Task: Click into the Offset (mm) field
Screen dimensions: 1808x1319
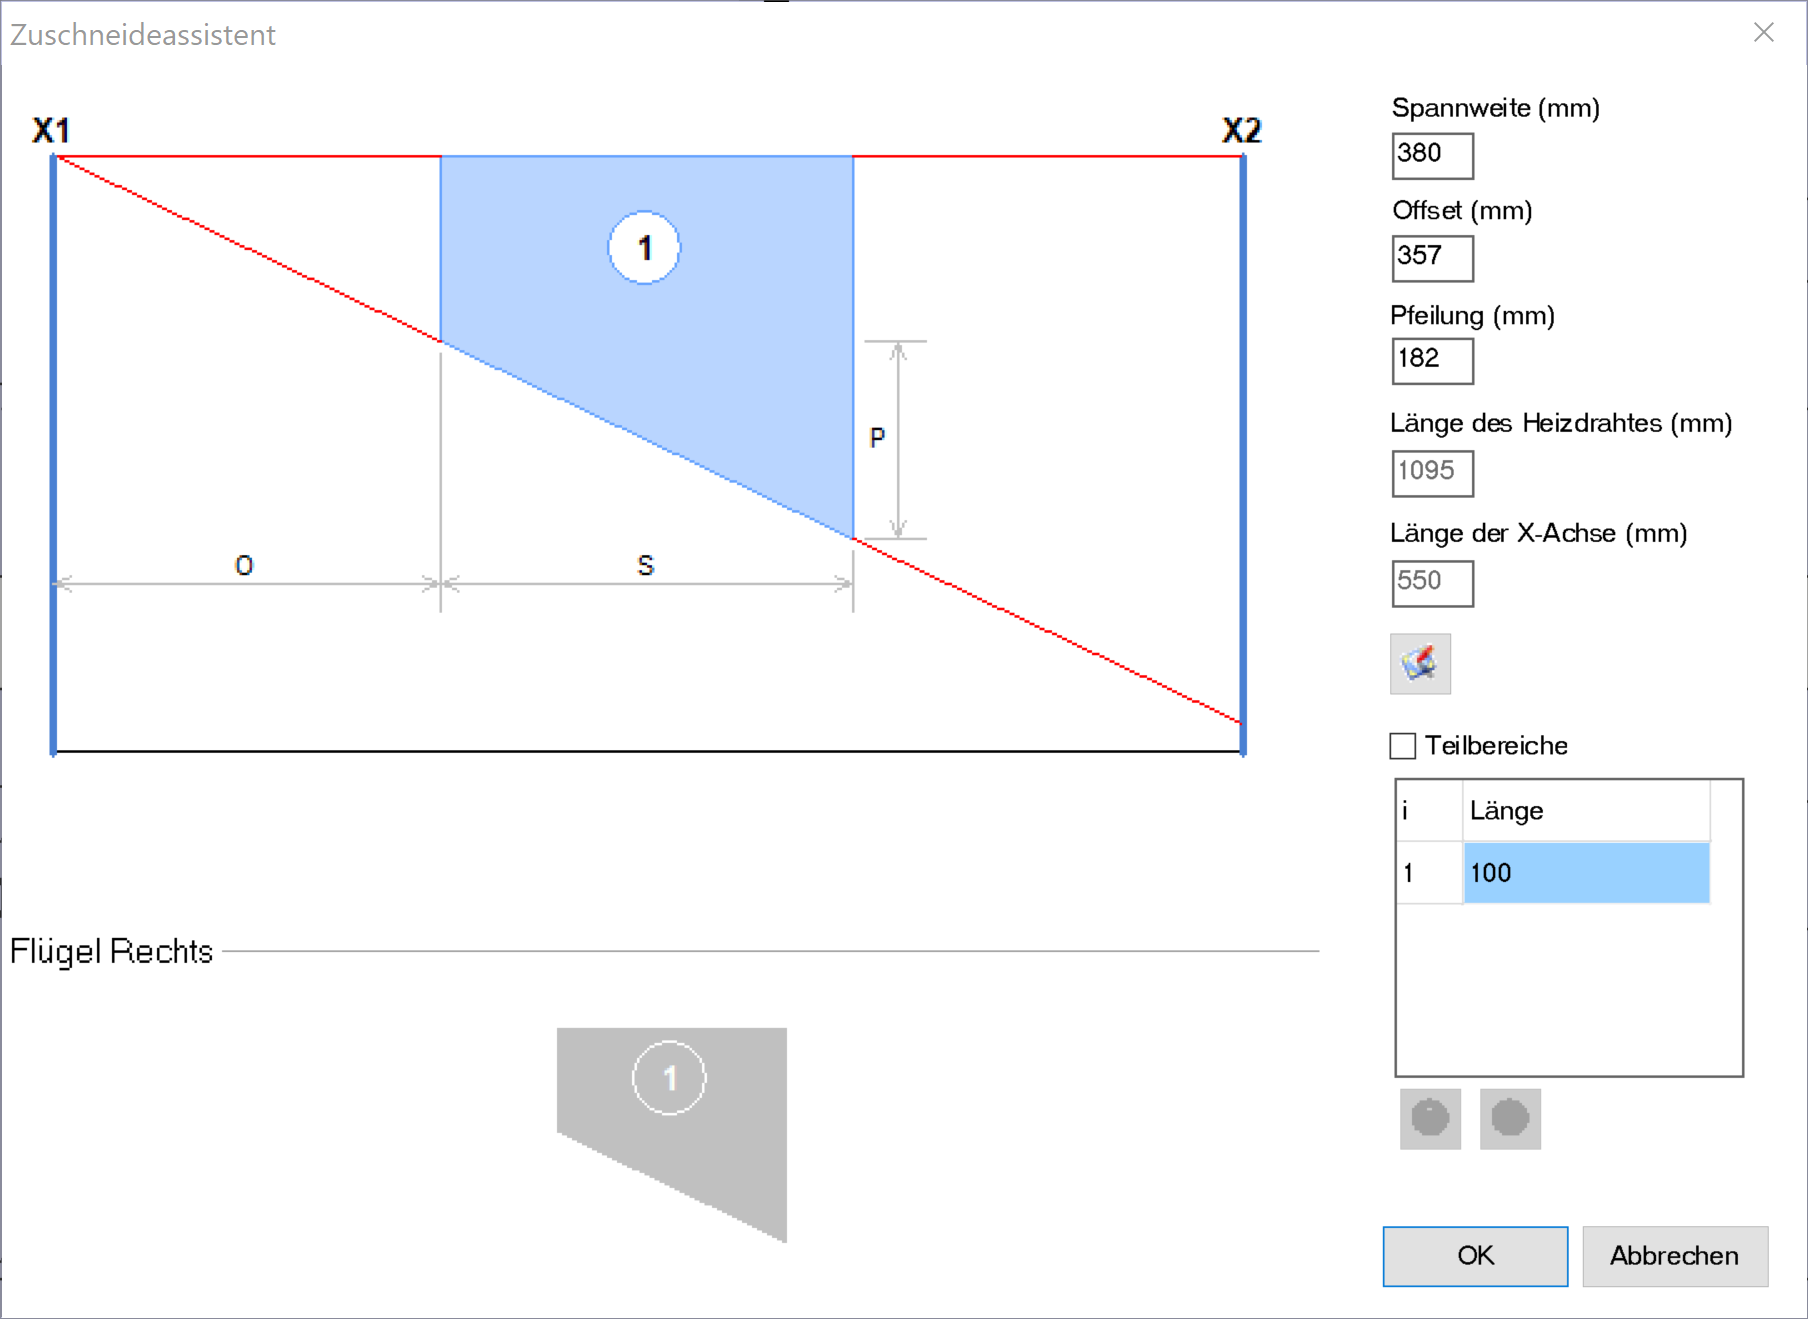Action: click(x=1432, y=258)
